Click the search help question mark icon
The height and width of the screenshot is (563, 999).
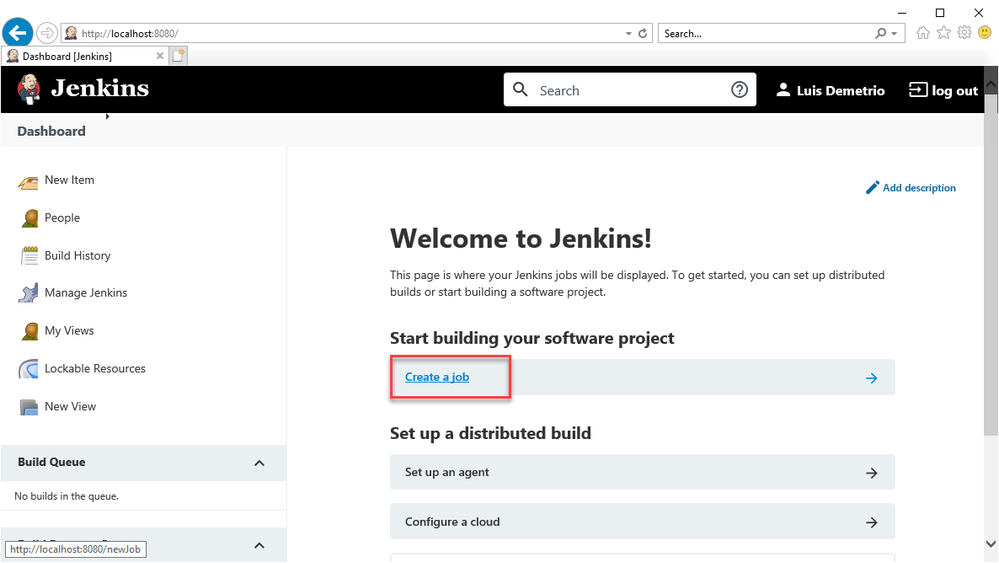click(739, 90)
